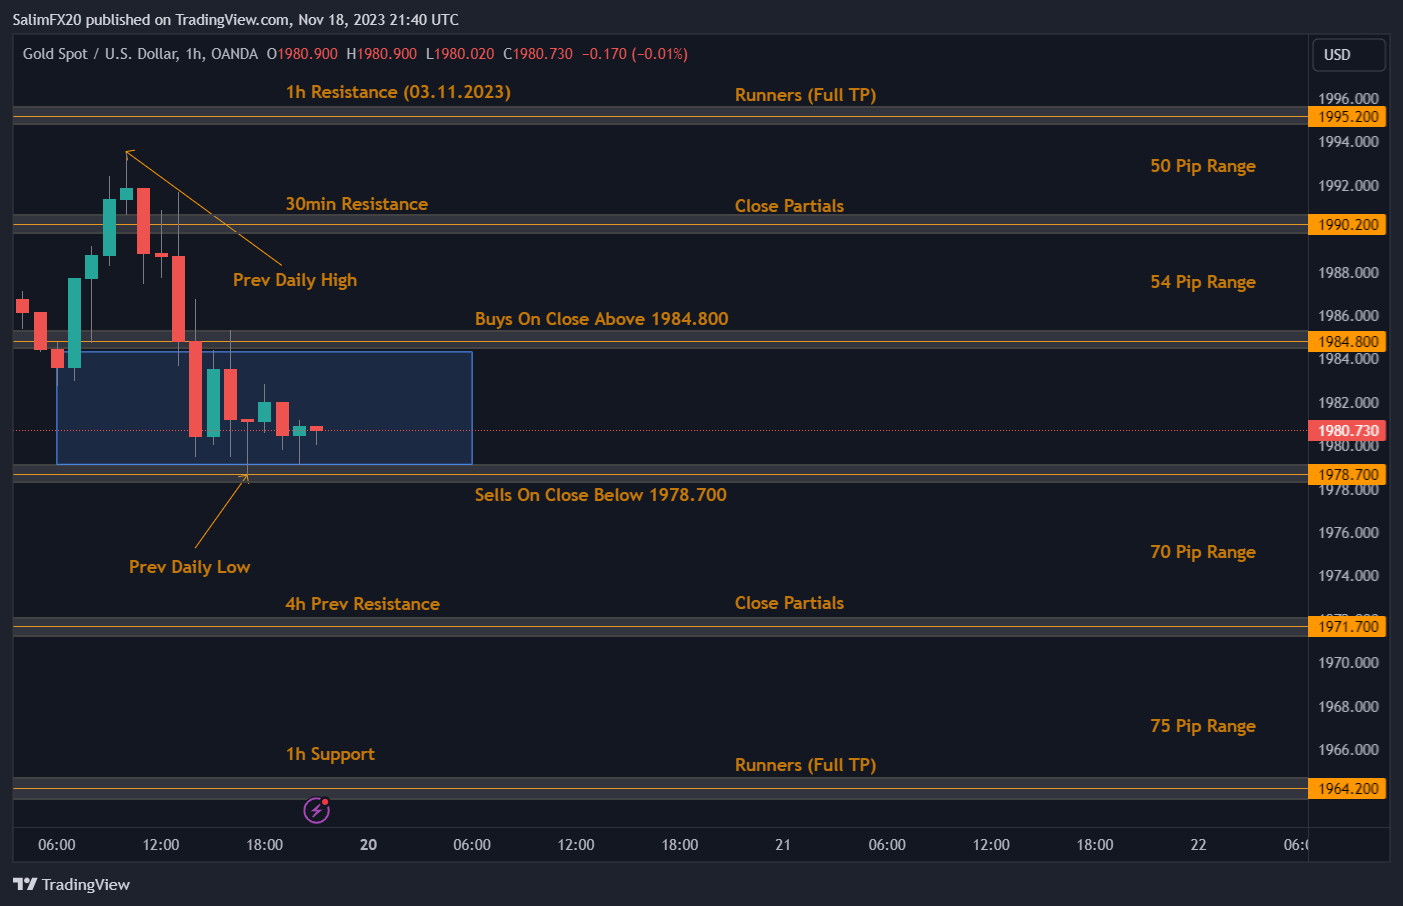The image size is (1403, 906).
Task: Select the orange 1978.700 price label
Action: pos(1347,473)
